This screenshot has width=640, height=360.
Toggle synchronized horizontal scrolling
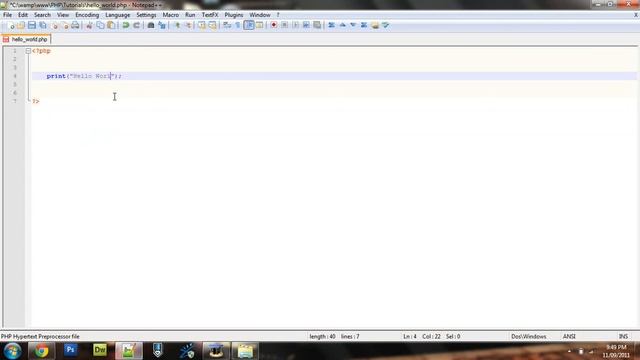[212, 25]
